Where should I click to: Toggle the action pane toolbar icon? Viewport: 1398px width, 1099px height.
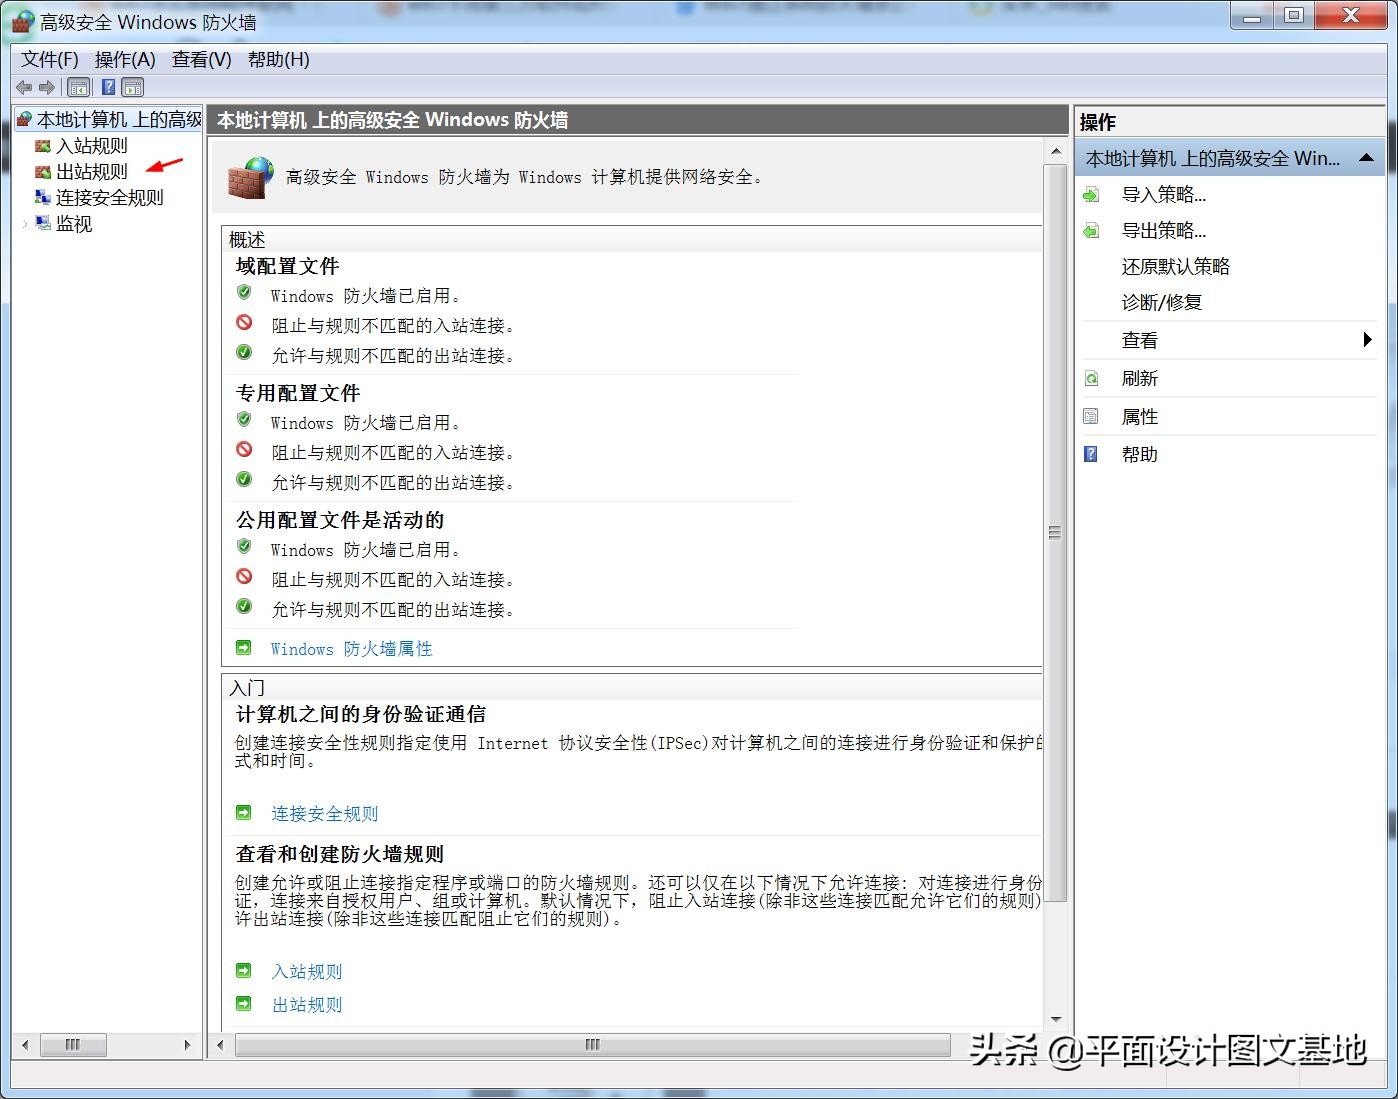pos(132,87)
